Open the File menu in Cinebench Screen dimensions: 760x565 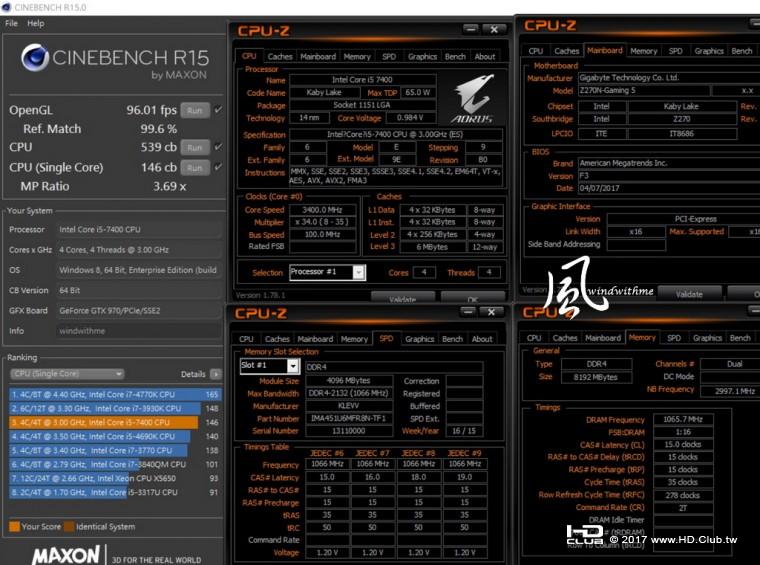pos(11,23)
